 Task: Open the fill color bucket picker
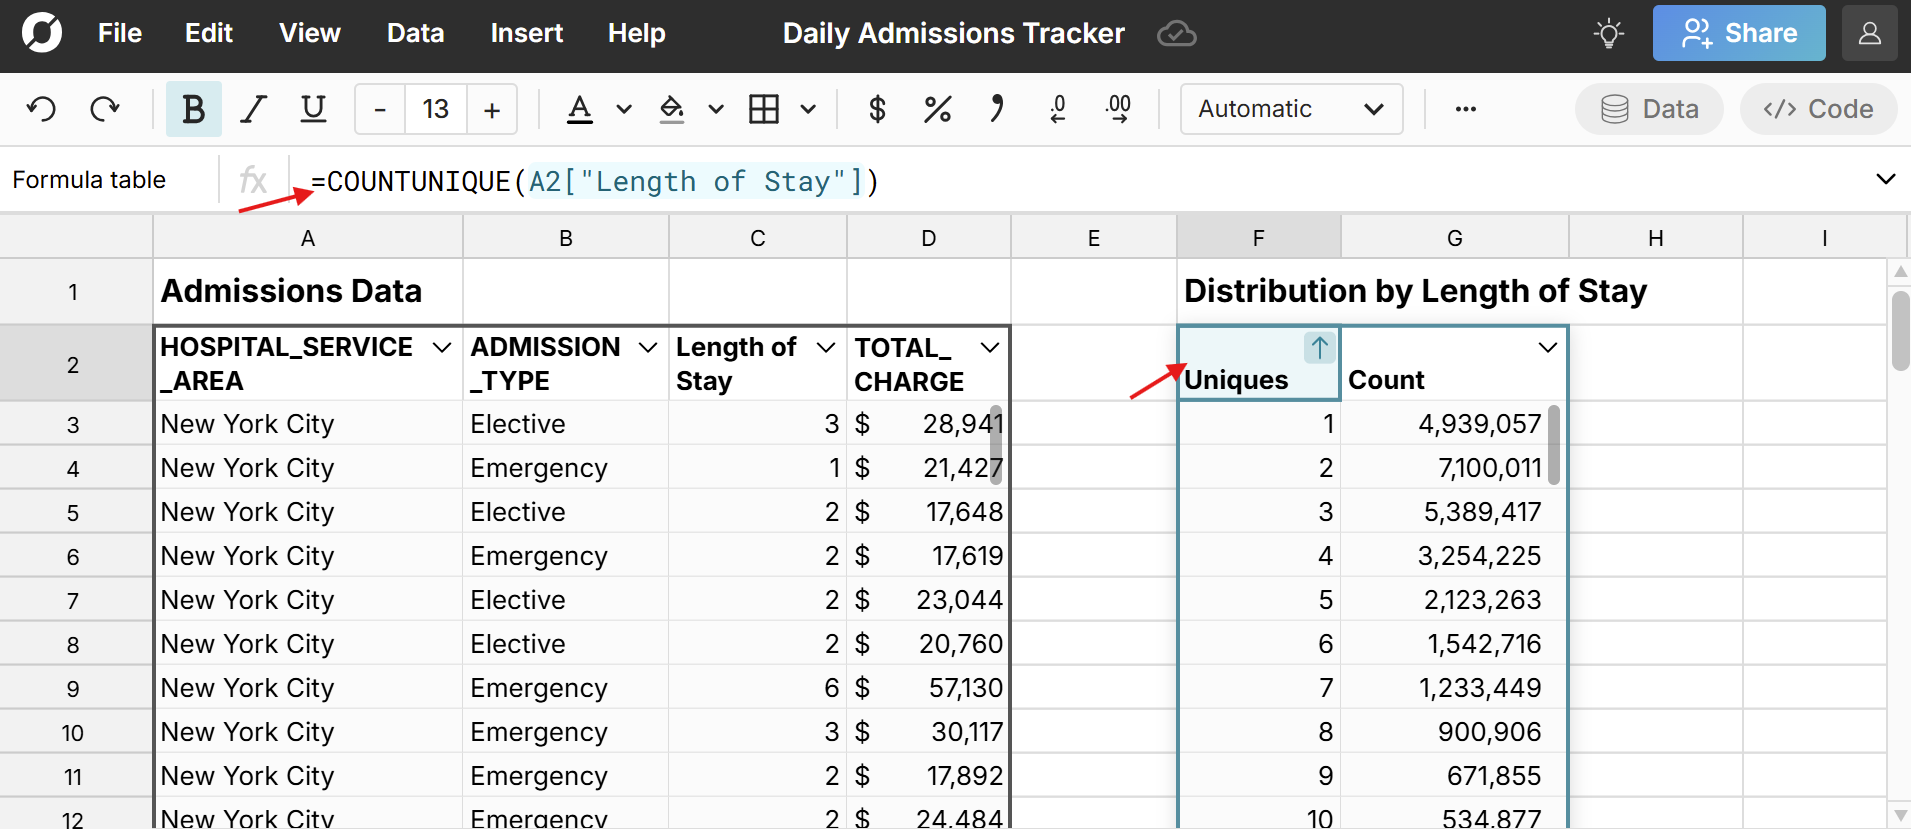[672, 109]
